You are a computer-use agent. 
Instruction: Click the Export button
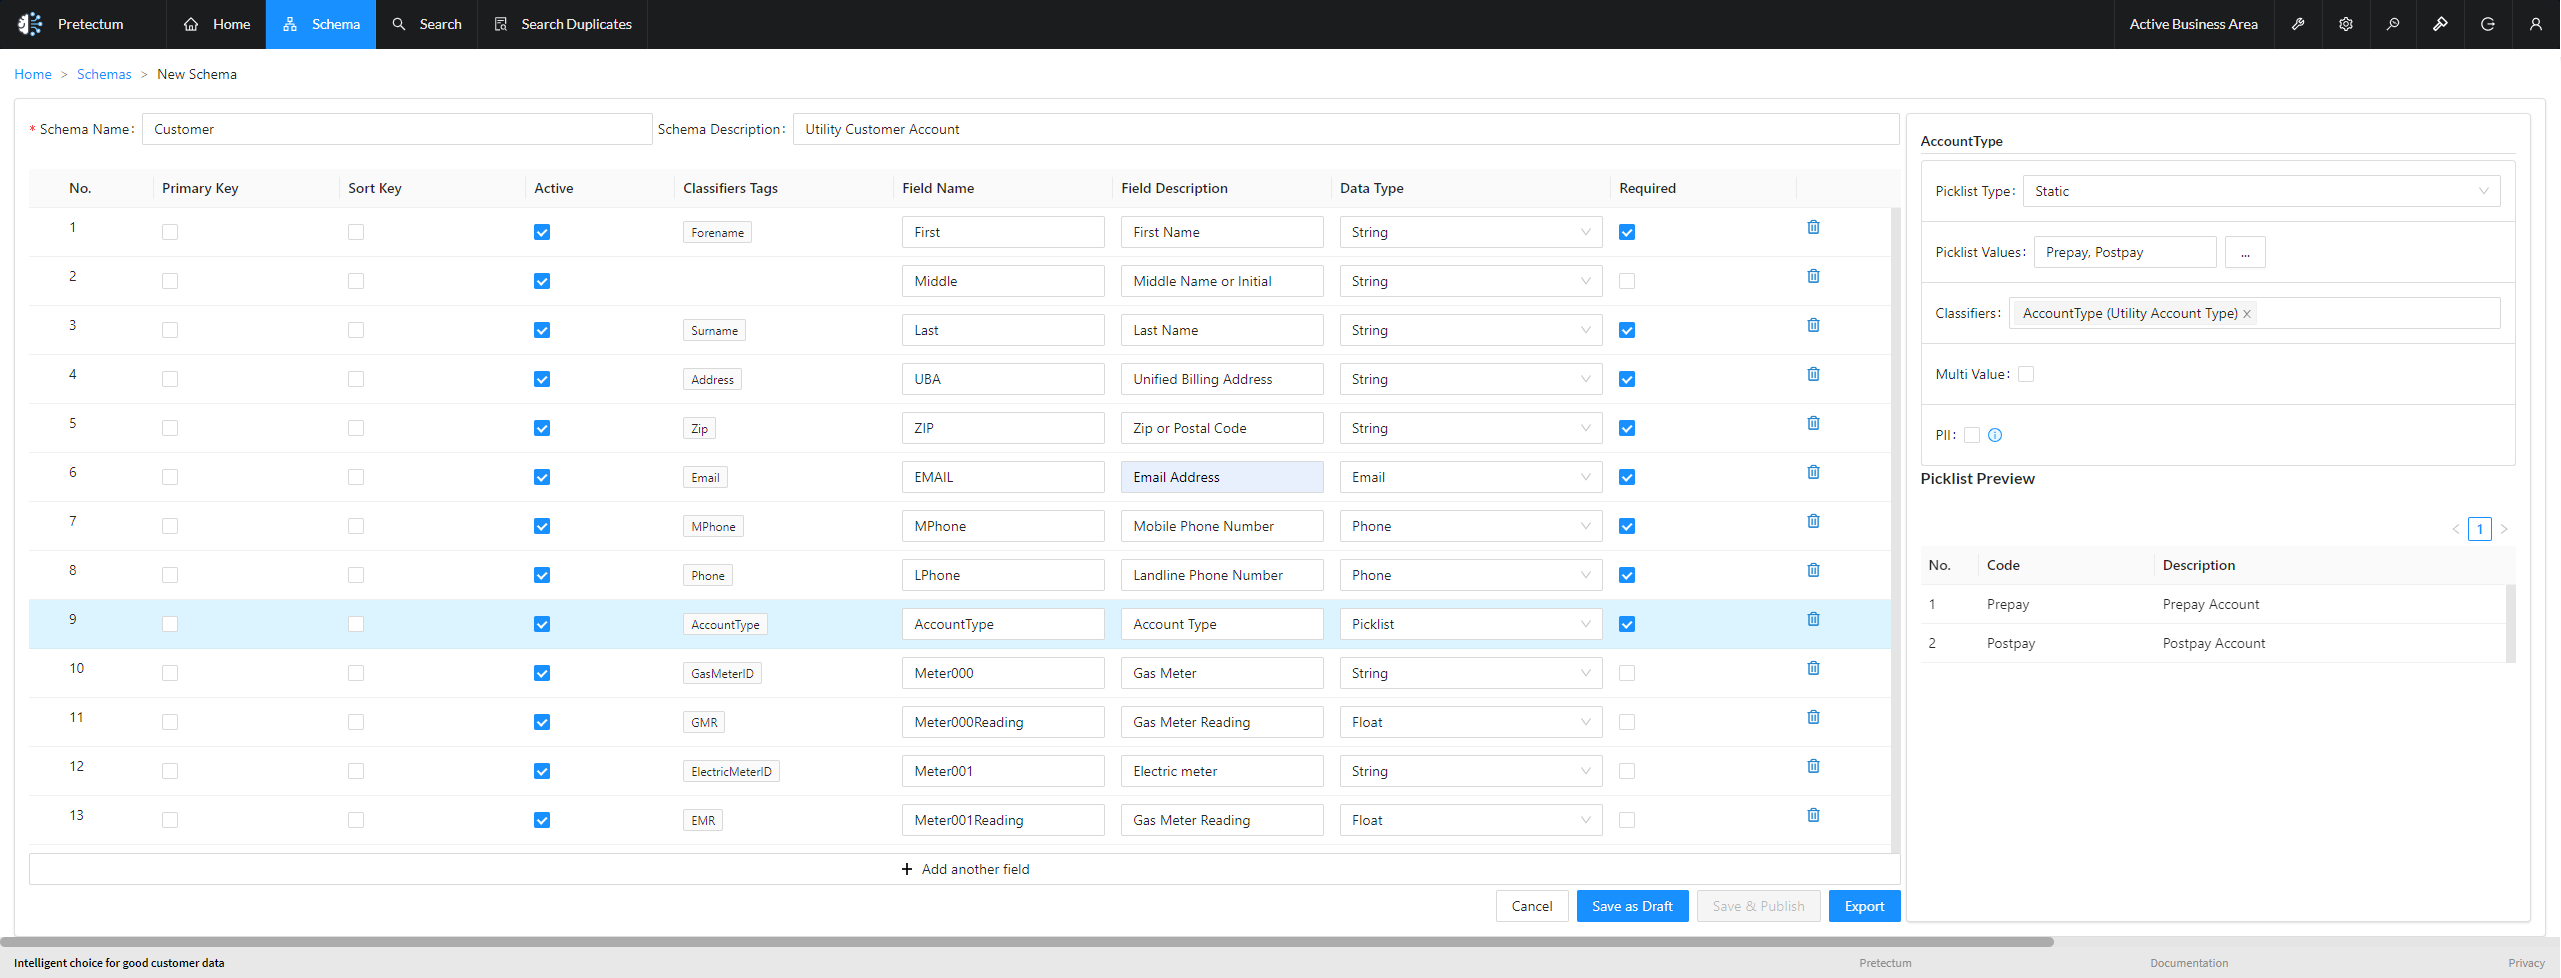click(1864, 906)
